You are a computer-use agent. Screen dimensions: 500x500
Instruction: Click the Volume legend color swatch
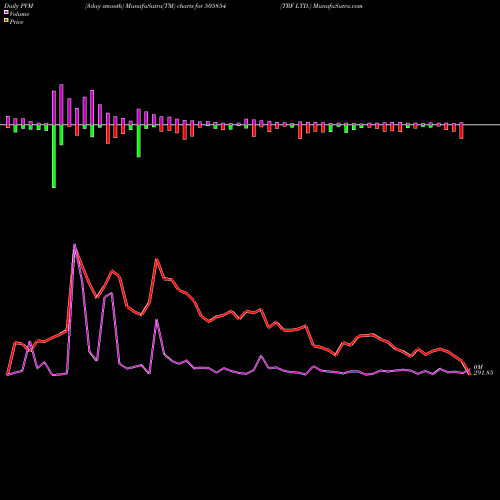6,12
